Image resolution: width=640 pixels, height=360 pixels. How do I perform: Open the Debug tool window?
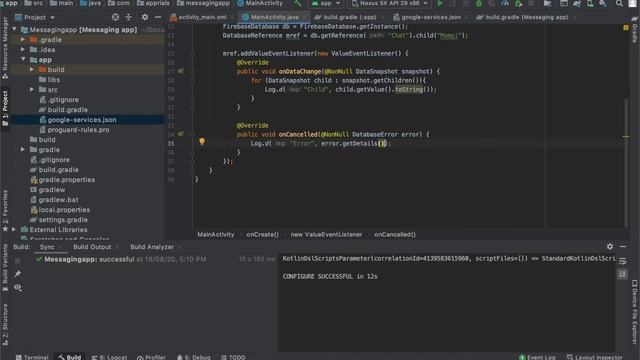pos(194,357)
